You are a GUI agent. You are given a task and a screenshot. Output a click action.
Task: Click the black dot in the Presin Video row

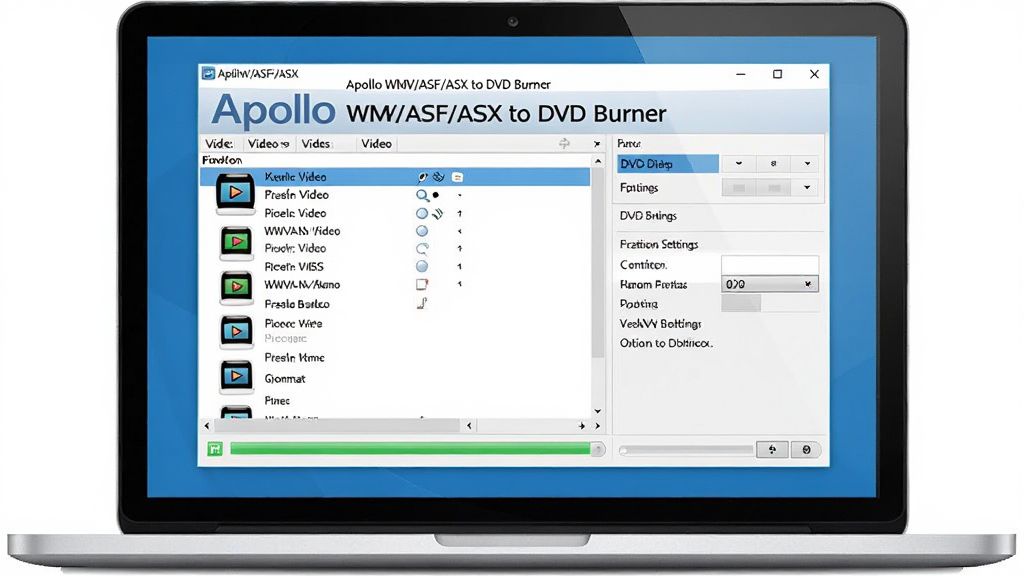click(436, 195)
